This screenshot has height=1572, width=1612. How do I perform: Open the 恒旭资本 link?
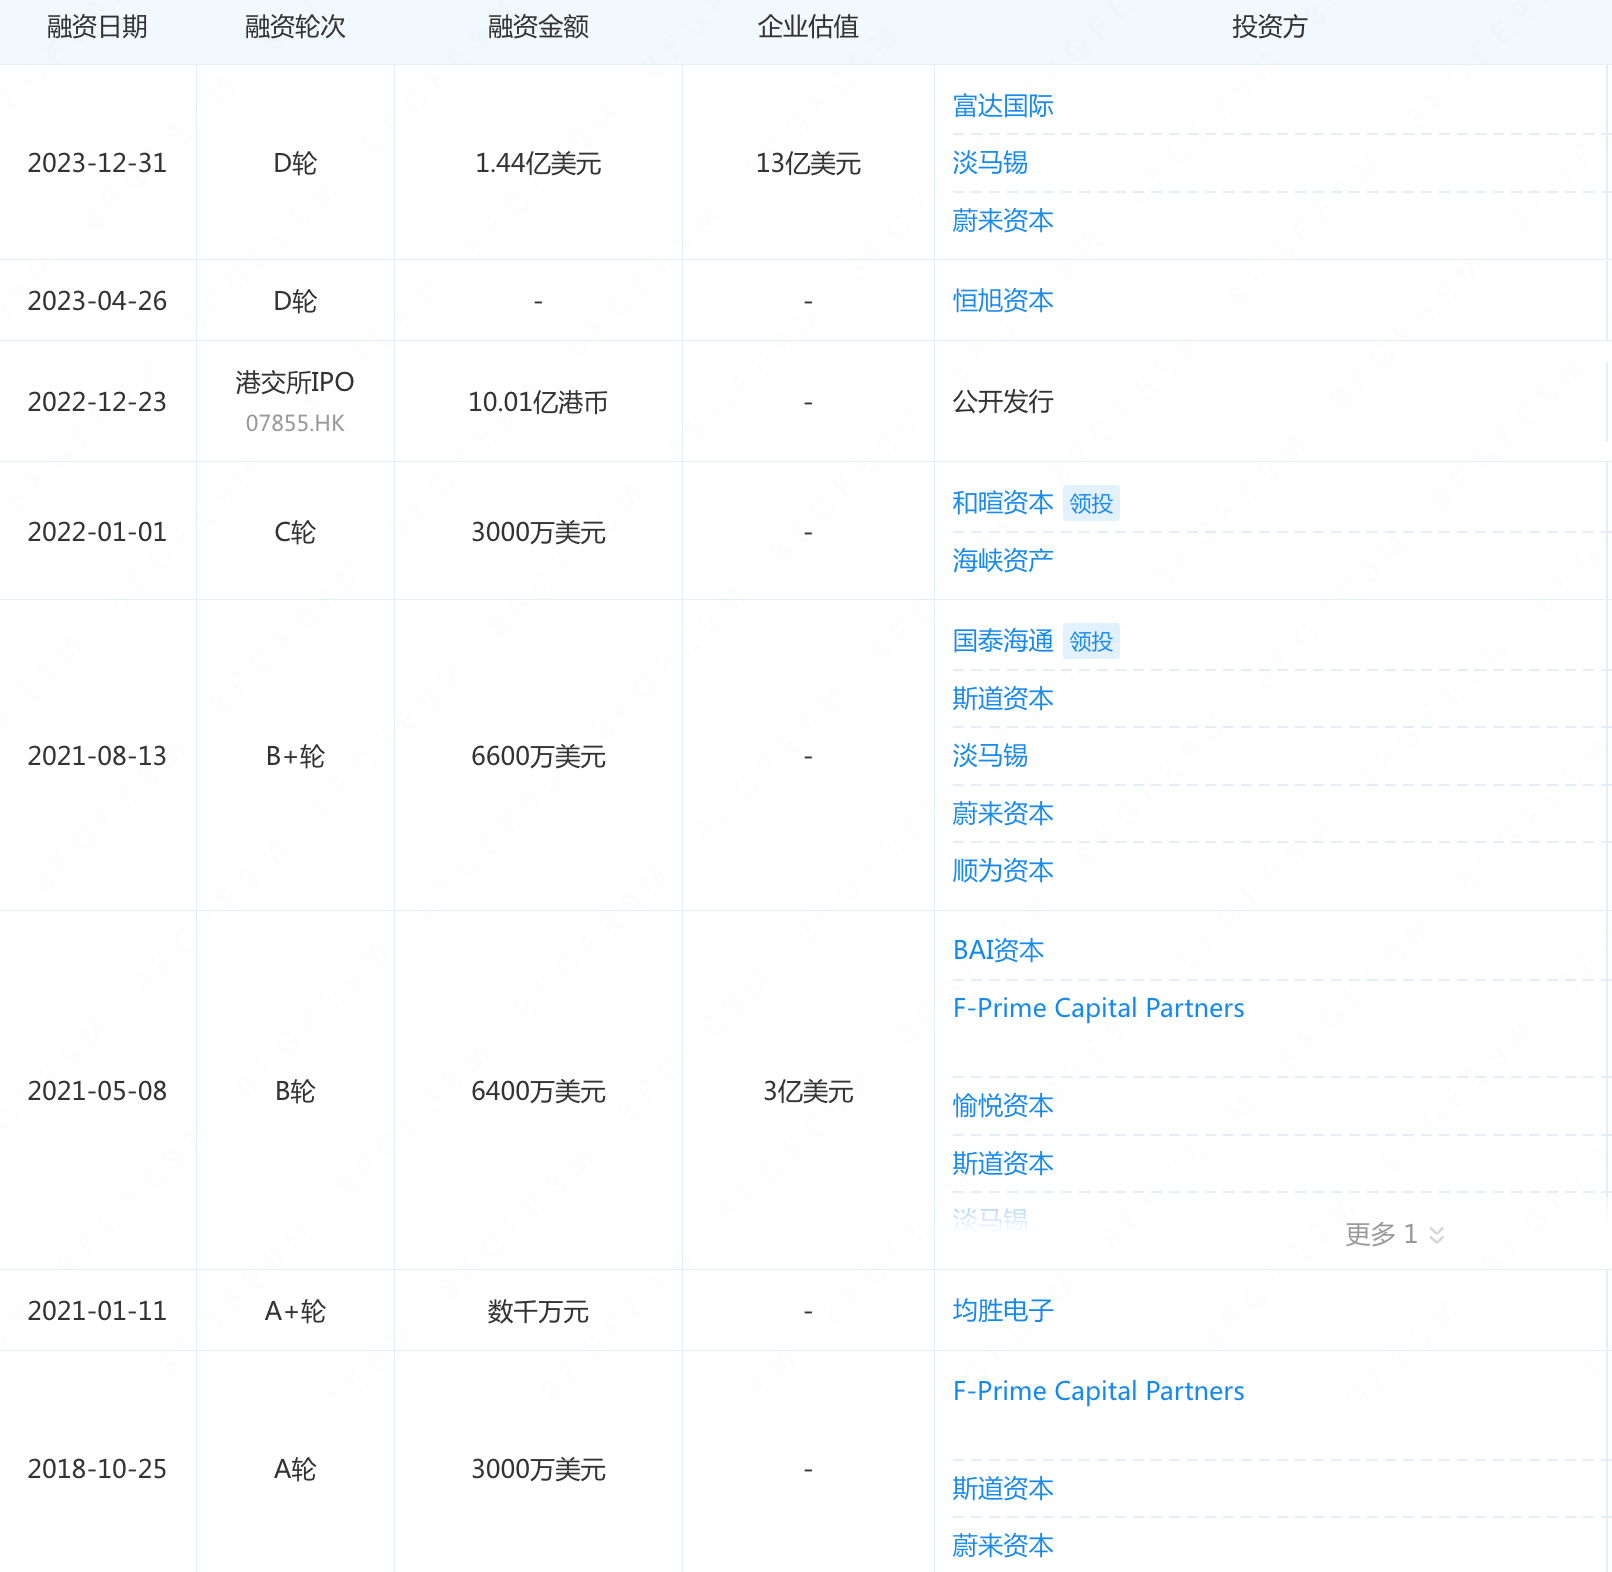pos(1002,300)
